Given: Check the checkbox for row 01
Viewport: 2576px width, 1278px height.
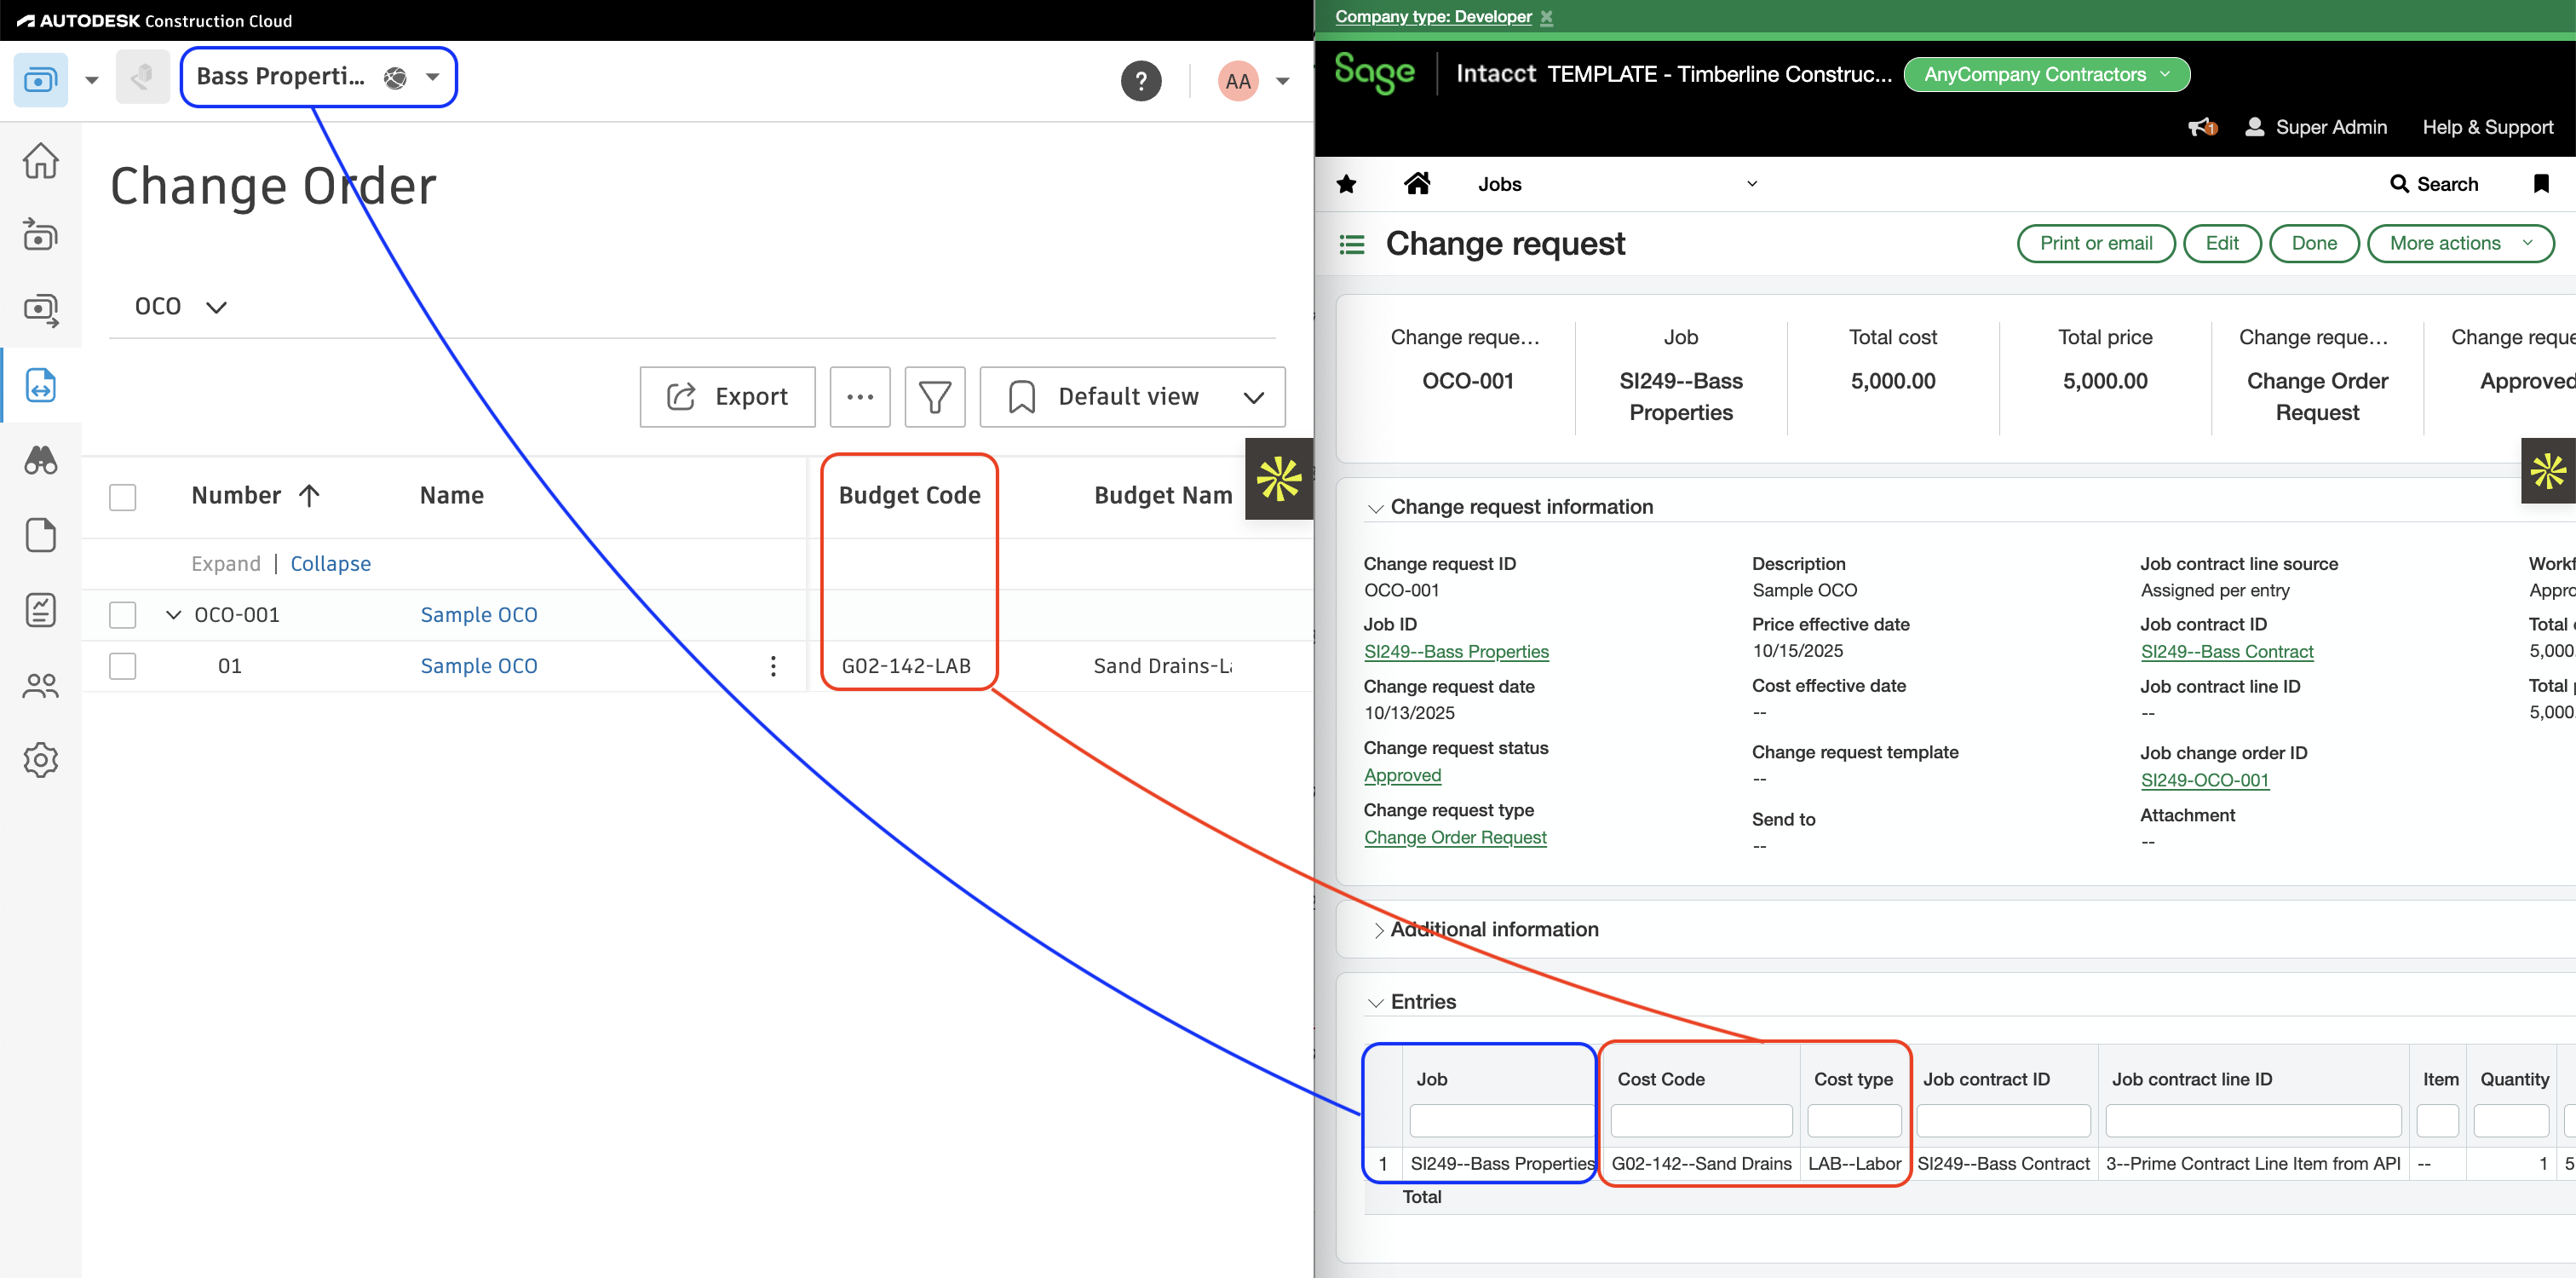Looking at the screenshot, I should point(122,665).
